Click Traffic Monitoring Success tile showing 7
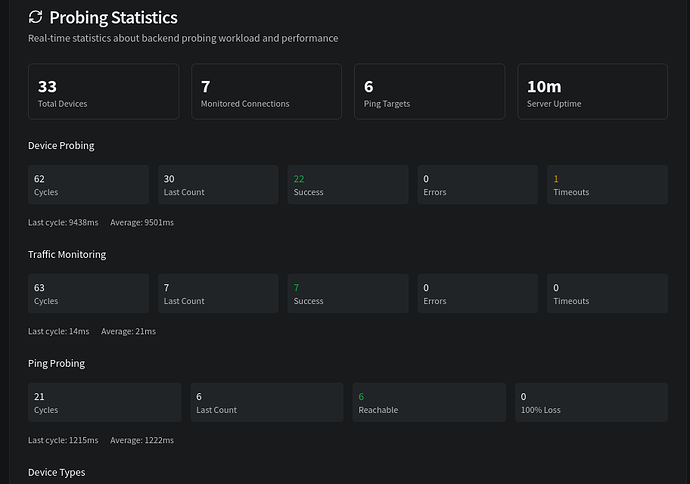 (x=348, y=294)
